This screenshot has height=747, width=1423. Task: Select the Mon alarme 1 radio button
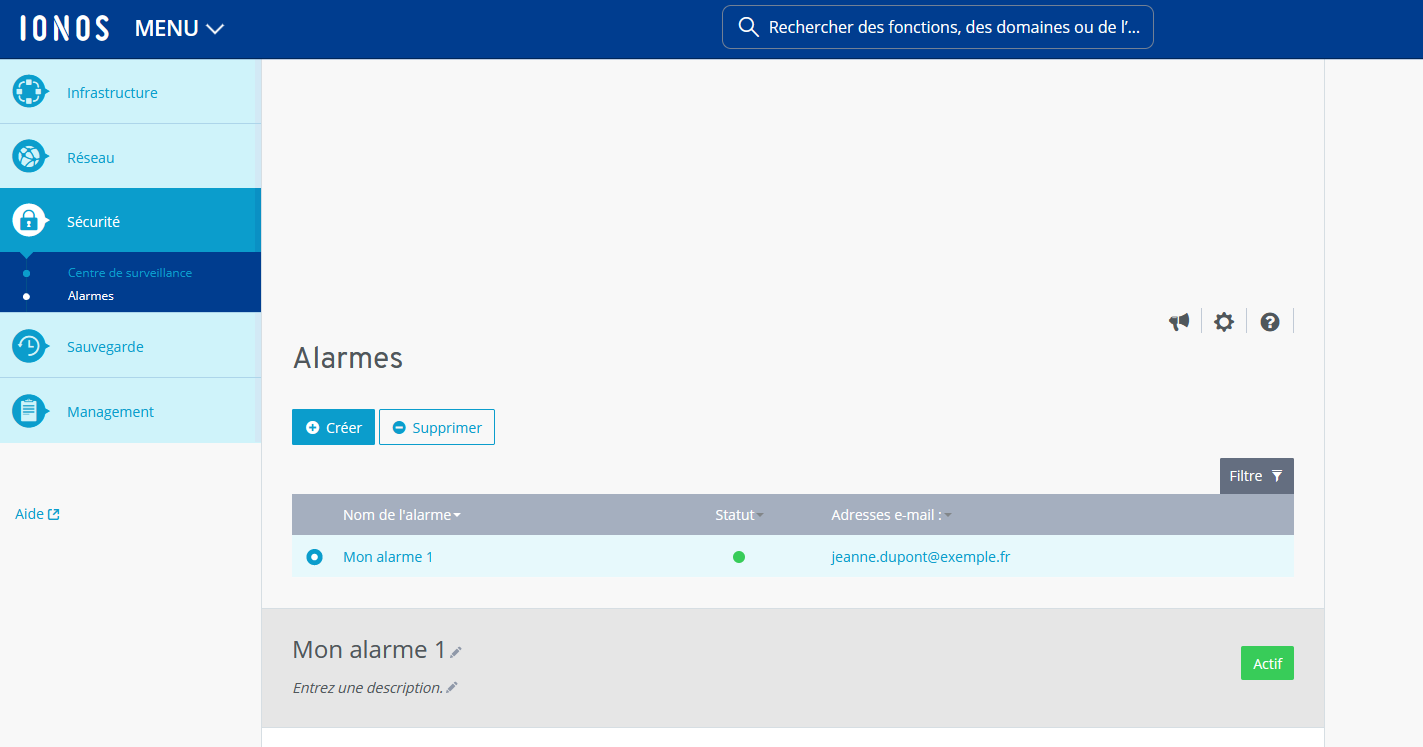tap(315, 557)
